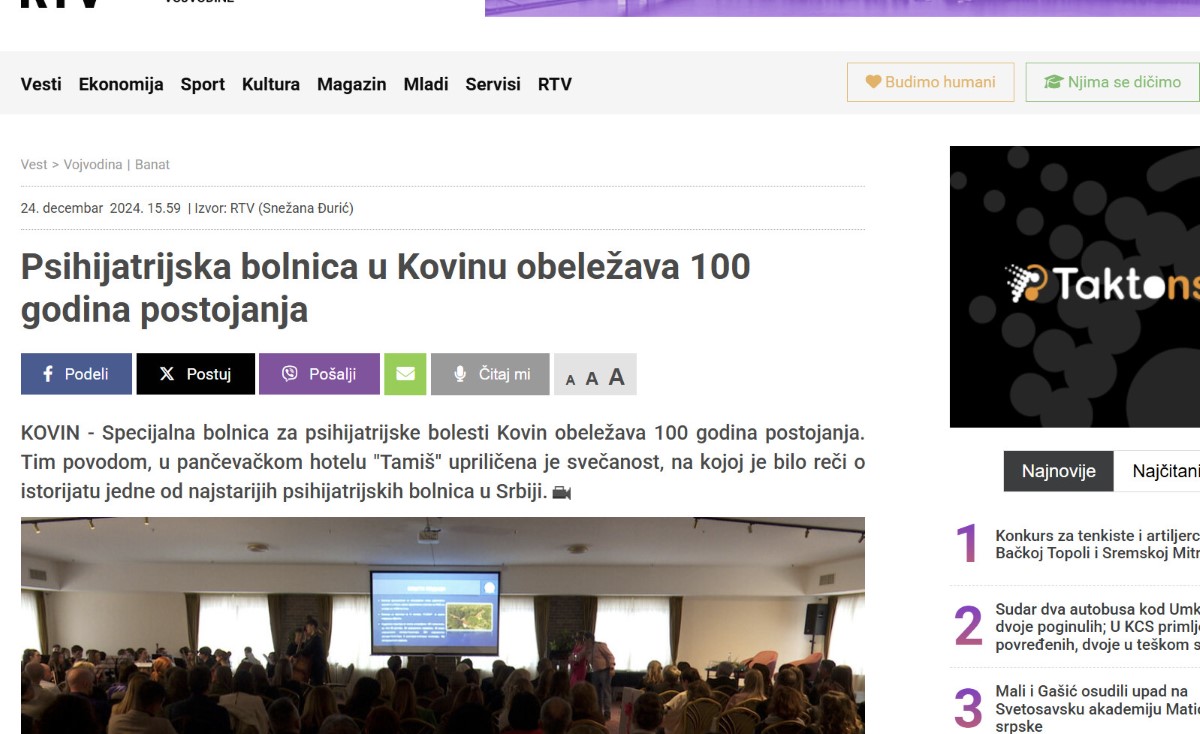Click the purple top banner ad
The image size is (1200, 734).
point(842,8)
